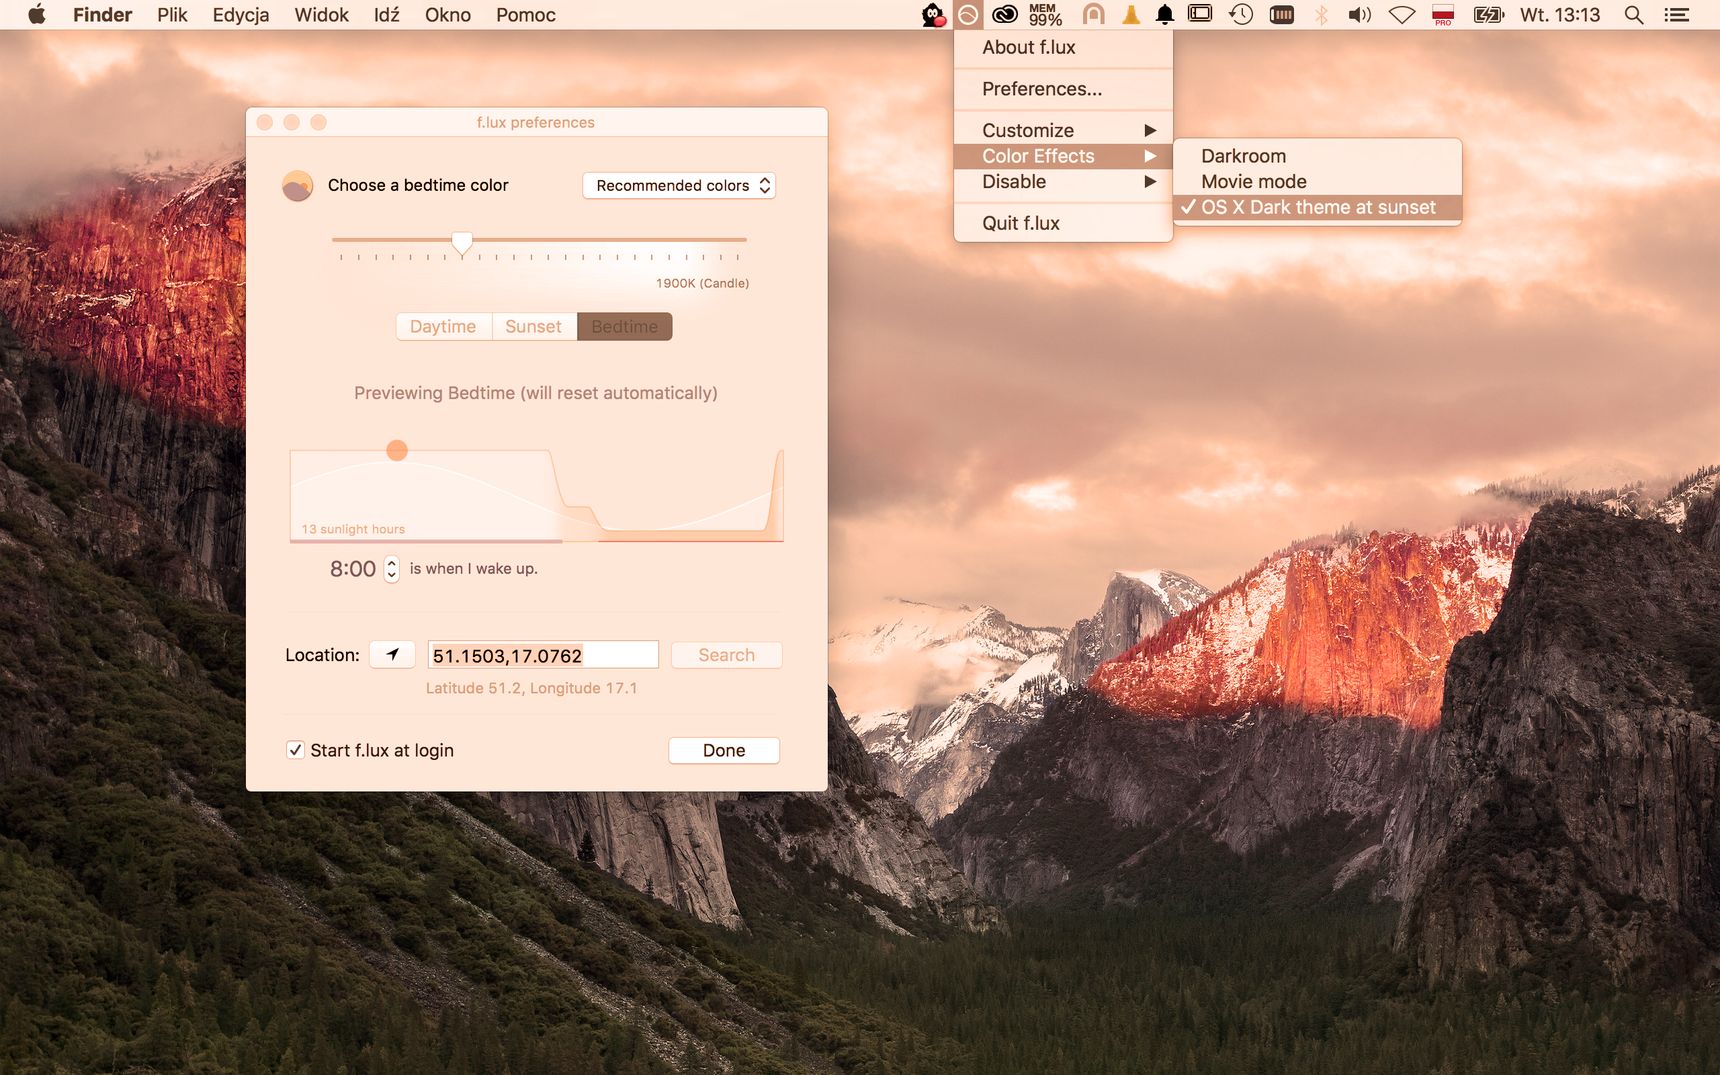Image resolution: width=1720 pixels, height=1075 pixels.
Task: Open the Recommended colors dropdown
Action: 679,186
